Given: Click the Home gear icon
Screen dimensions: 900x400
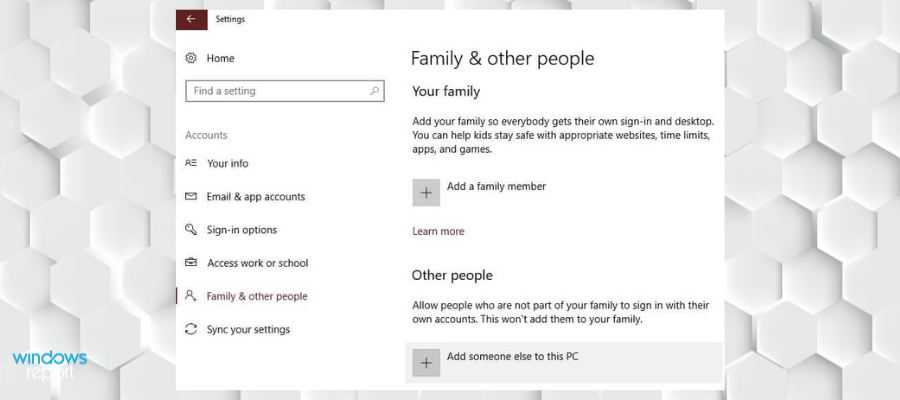Looking at the screenshot, I should coord(191,58).
